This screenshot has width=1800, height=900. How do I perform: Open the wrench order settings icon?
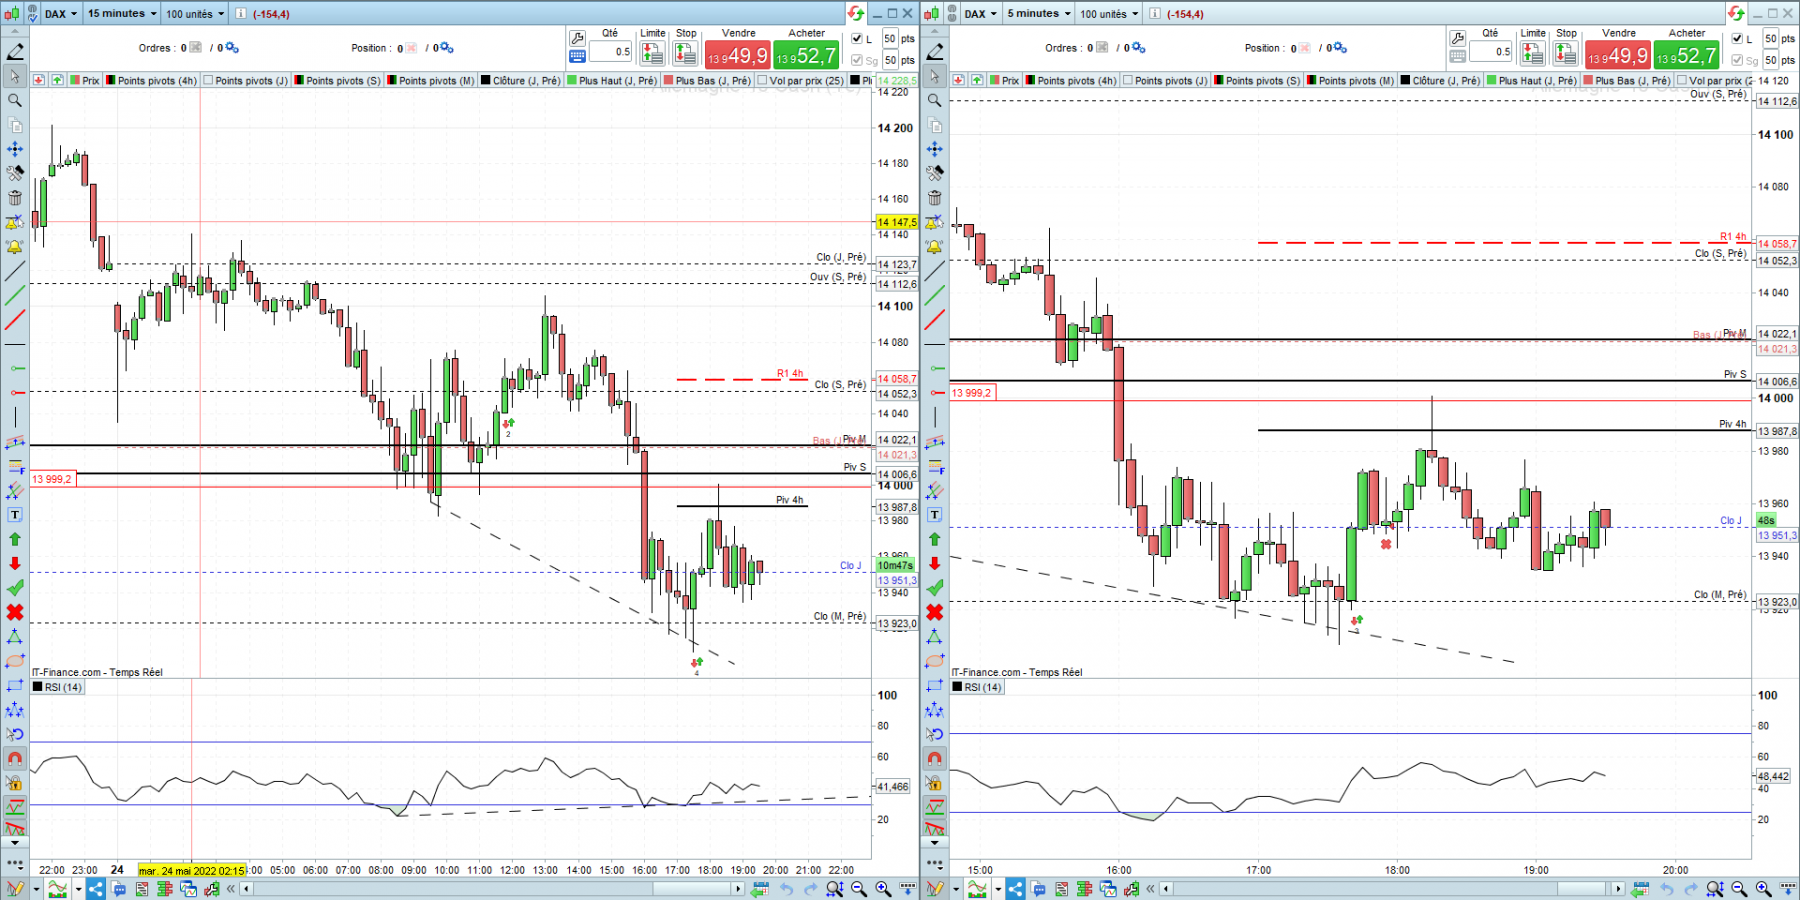pos(577,38)
